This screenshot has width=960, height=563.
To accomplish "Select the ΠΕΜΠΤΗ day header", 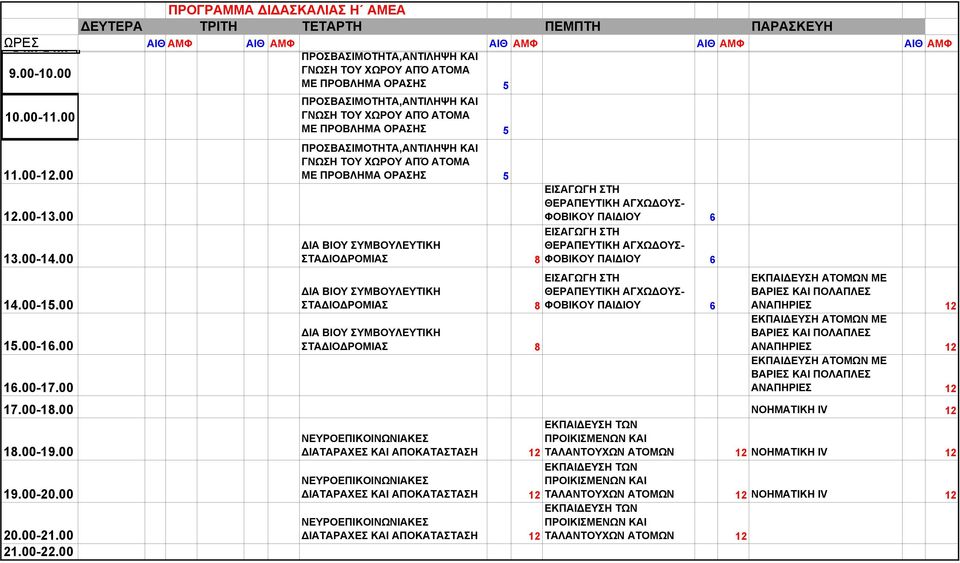I will click(572, 26).
